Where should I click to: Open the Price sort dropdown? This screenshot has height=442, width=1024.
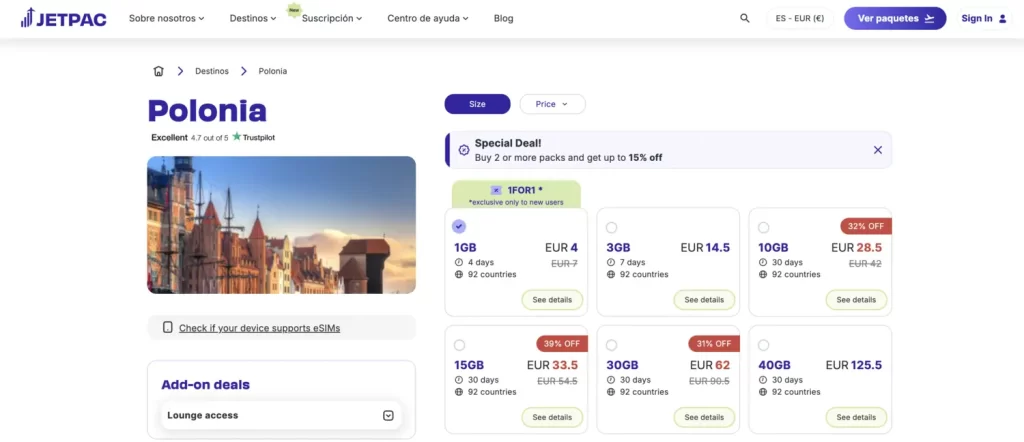pyautogui.click(x=552, y=104)
